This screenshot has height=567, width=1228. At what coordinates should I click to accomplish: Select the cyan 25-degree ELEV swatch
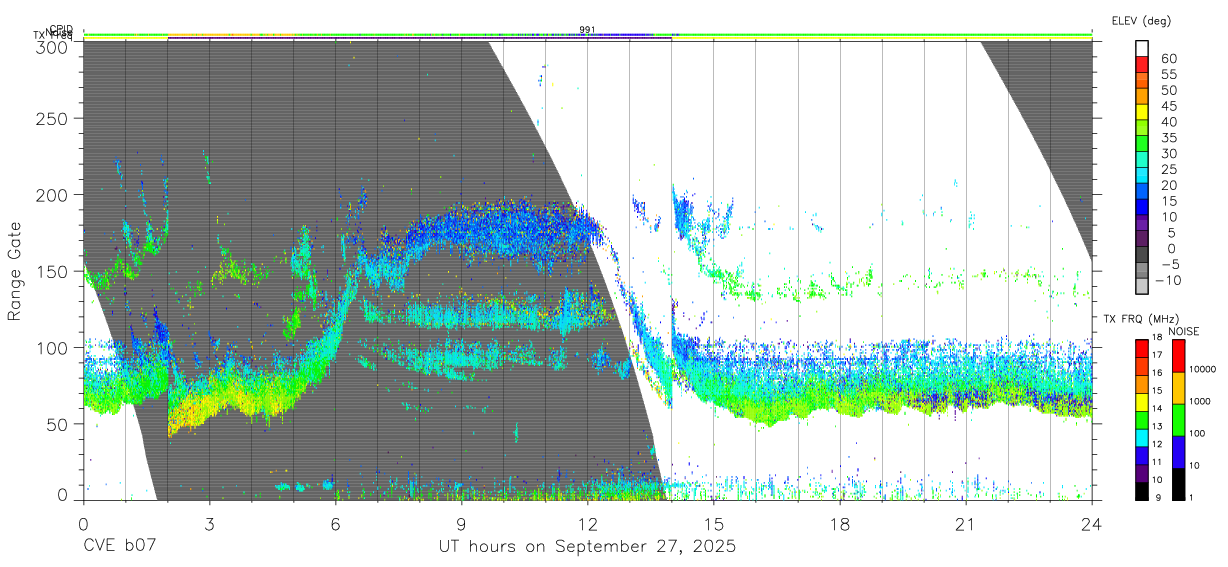(x=1142, y=174)
